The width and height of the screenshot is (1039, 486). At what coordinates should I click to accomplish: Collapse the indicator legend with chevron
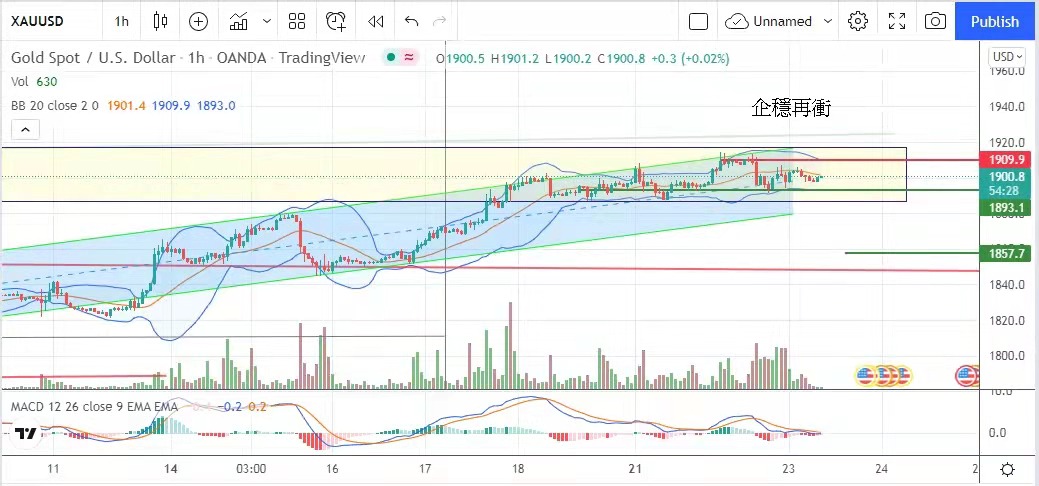pos(25,129)
